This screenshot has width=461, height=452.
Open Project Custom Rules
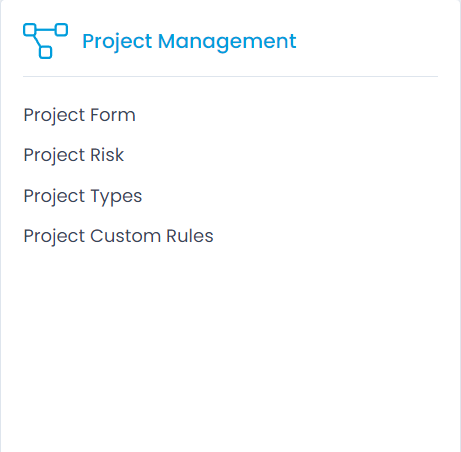[118, 237]
